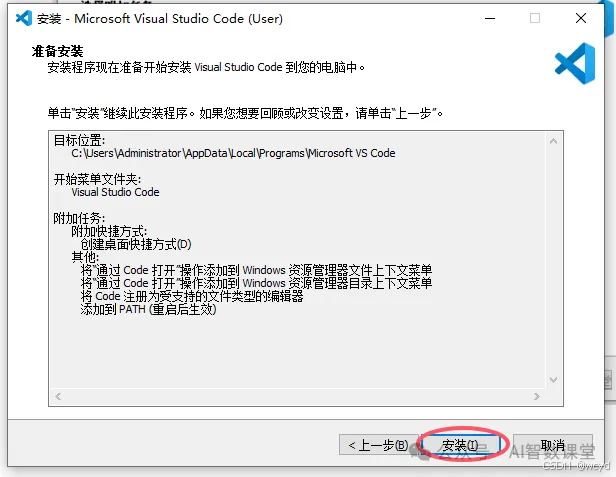616x477 pixels.
Task: Click the 目标位置 label in summary
Action: click(x=79, y=140)
